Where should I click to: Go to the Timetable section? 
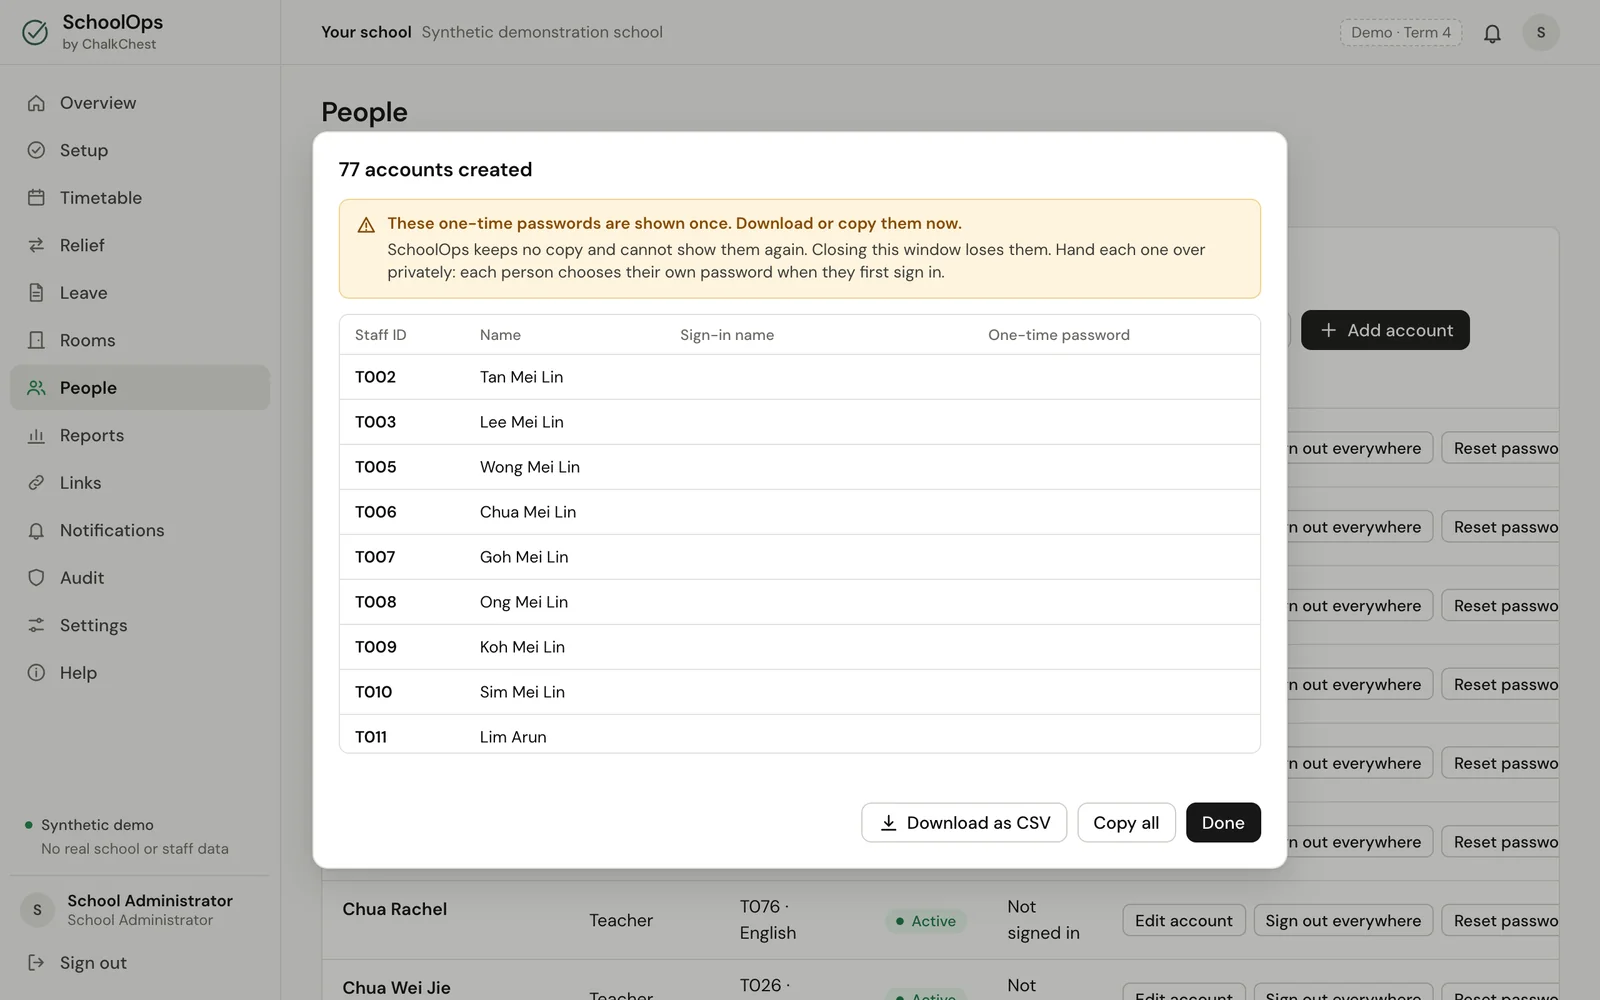coord(140,198)
